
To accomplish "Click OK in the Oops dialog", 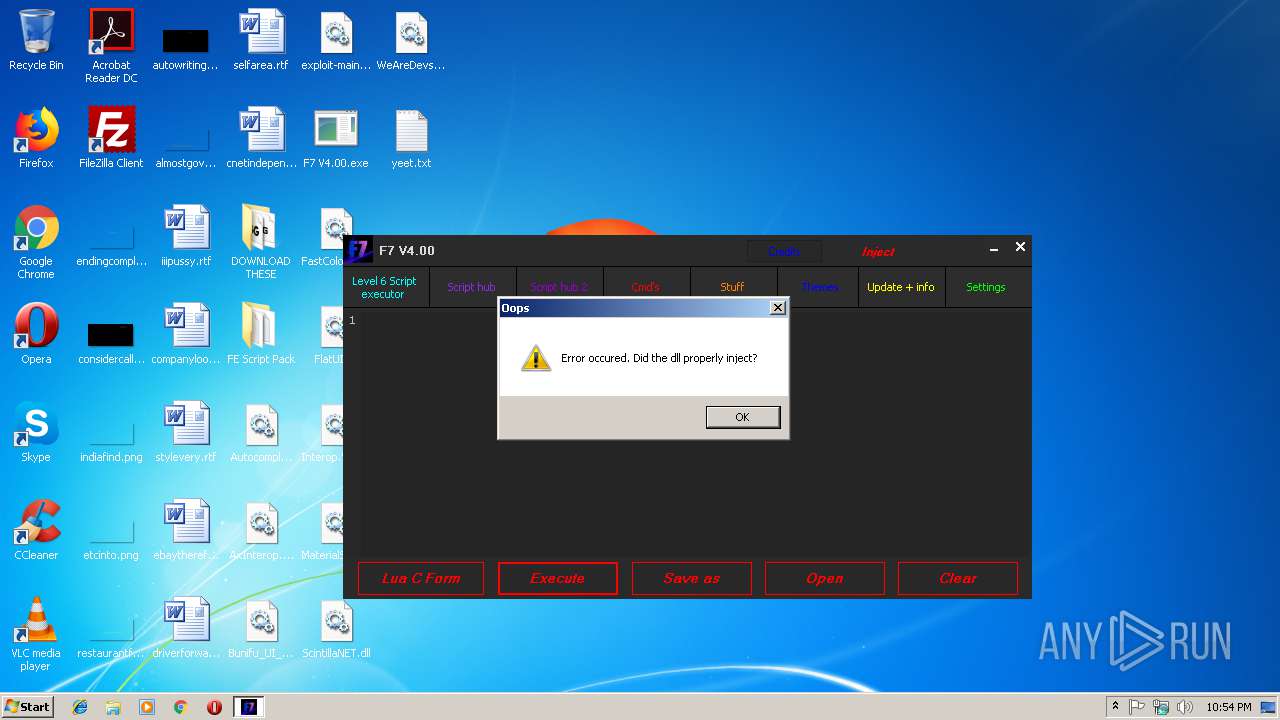I will [742, 417].
